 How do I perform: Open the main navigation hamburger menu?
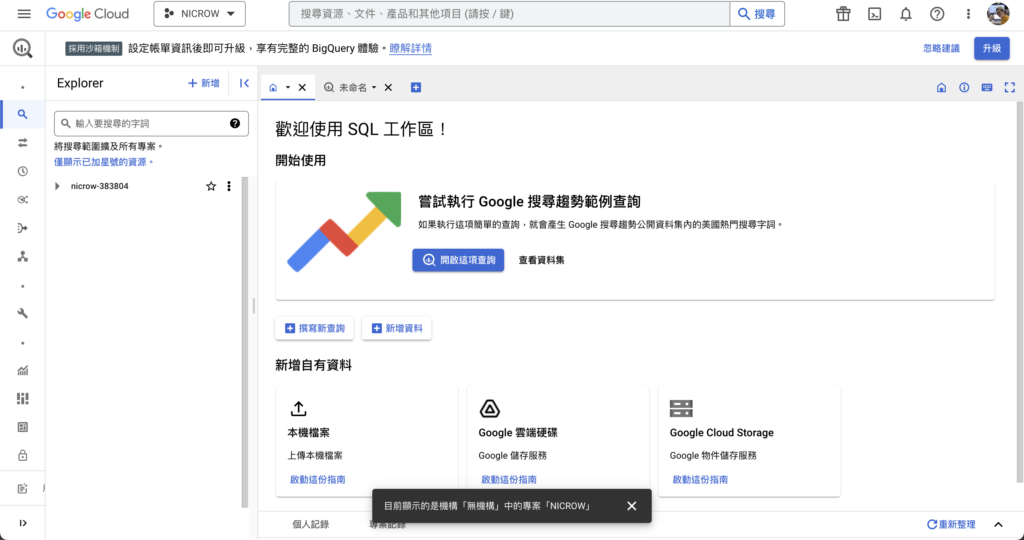24,14
